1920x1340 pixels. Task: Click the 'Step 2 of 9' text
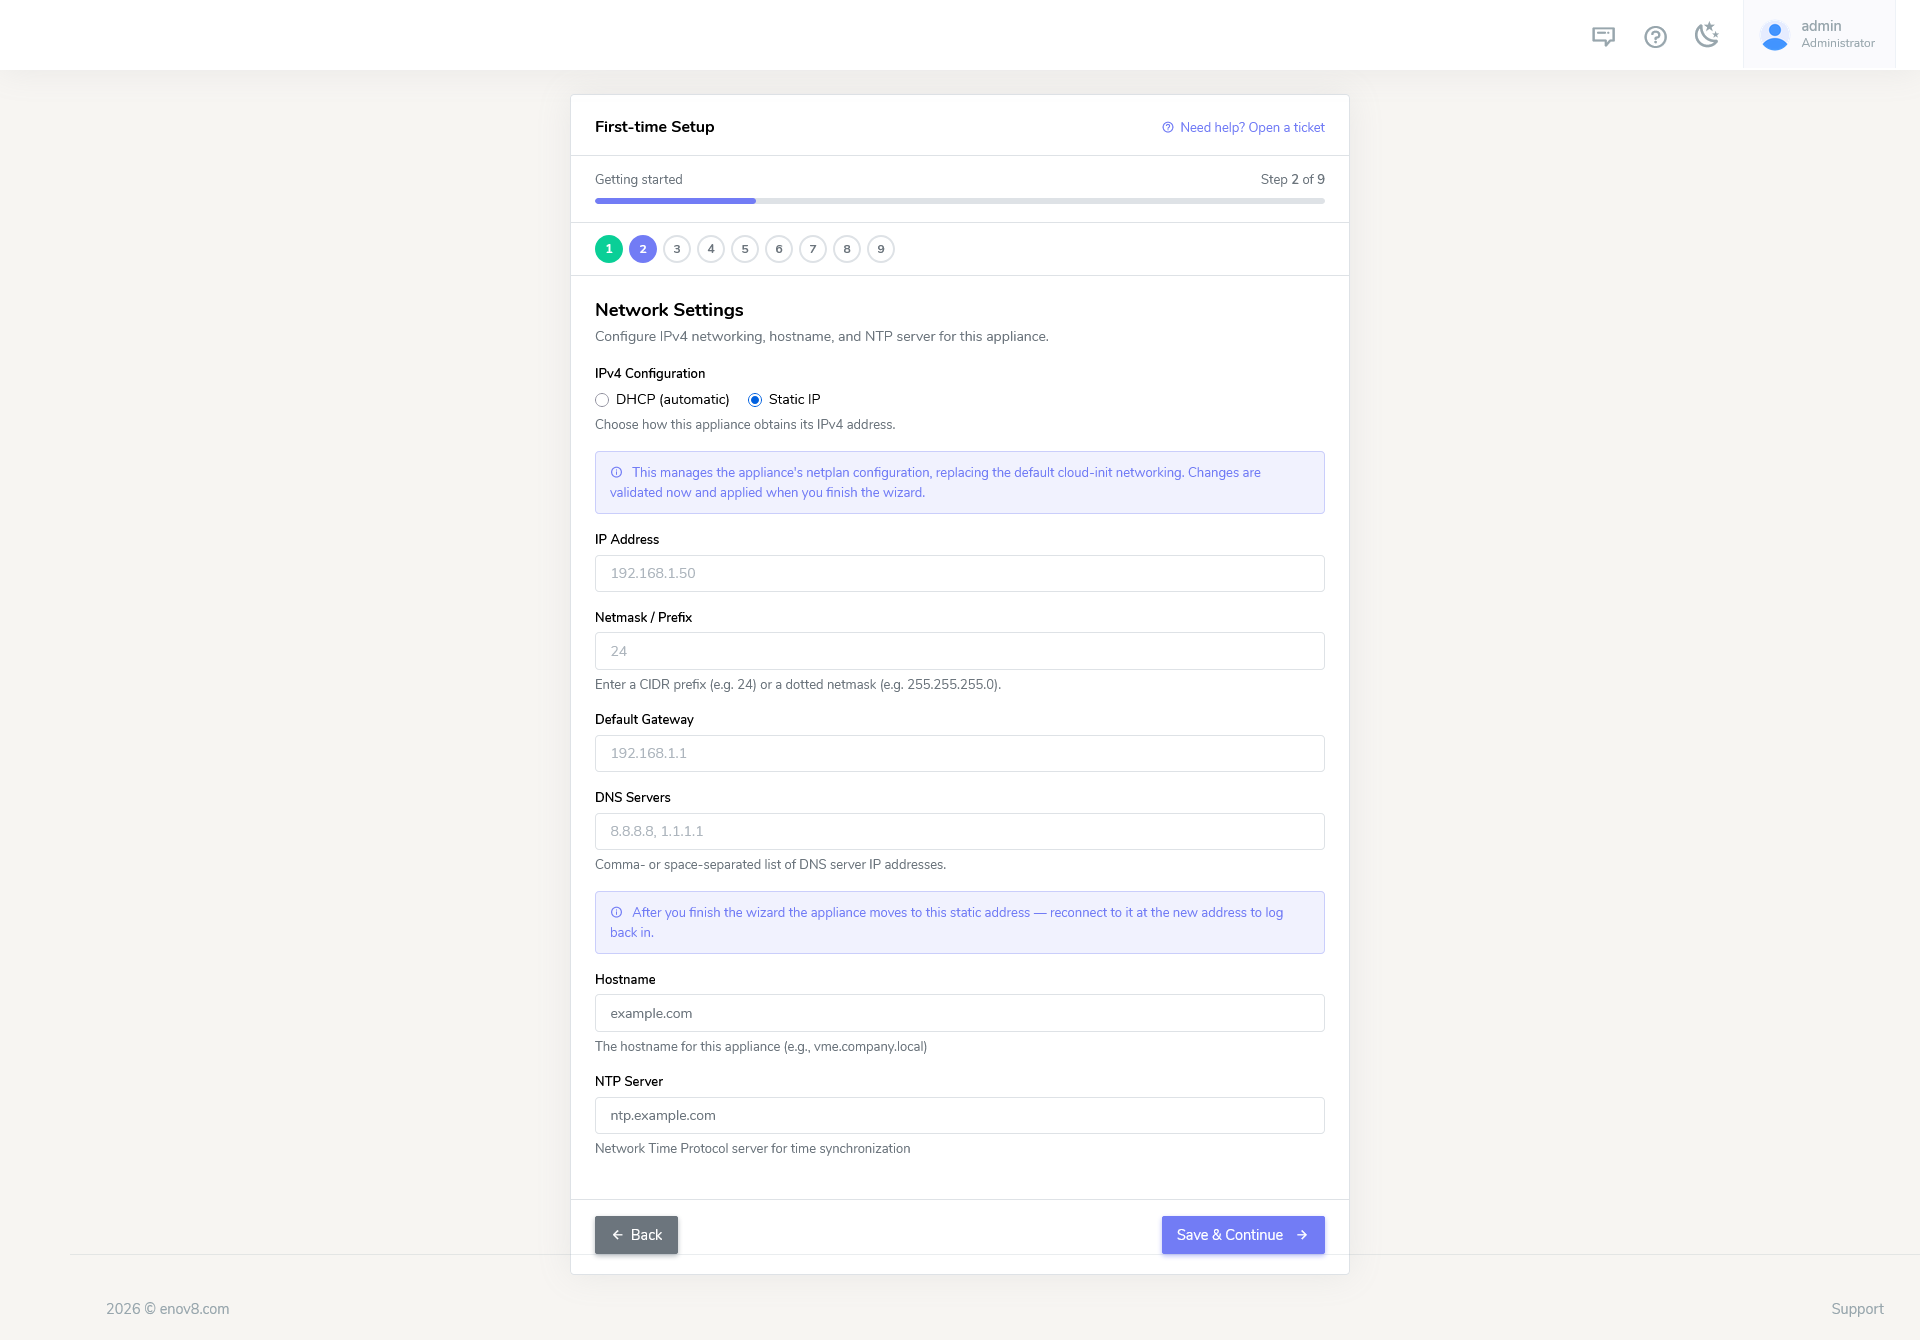1292,179
